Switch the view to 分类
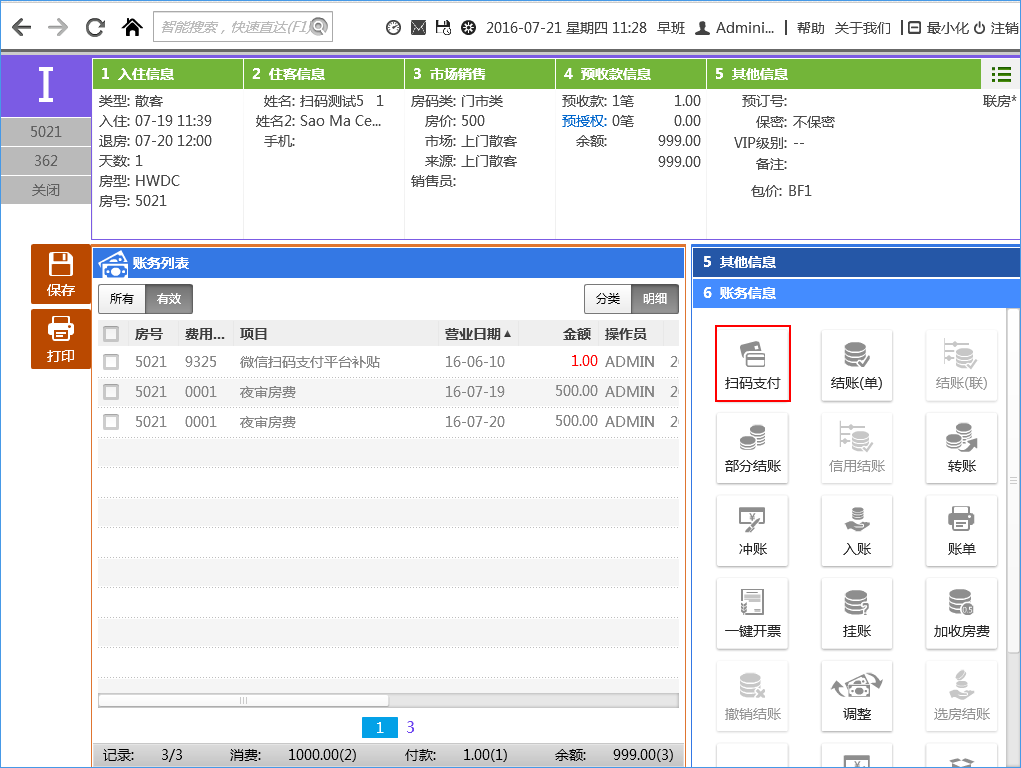The width and height of the screenshot is (1021, 768). (608, 299)
